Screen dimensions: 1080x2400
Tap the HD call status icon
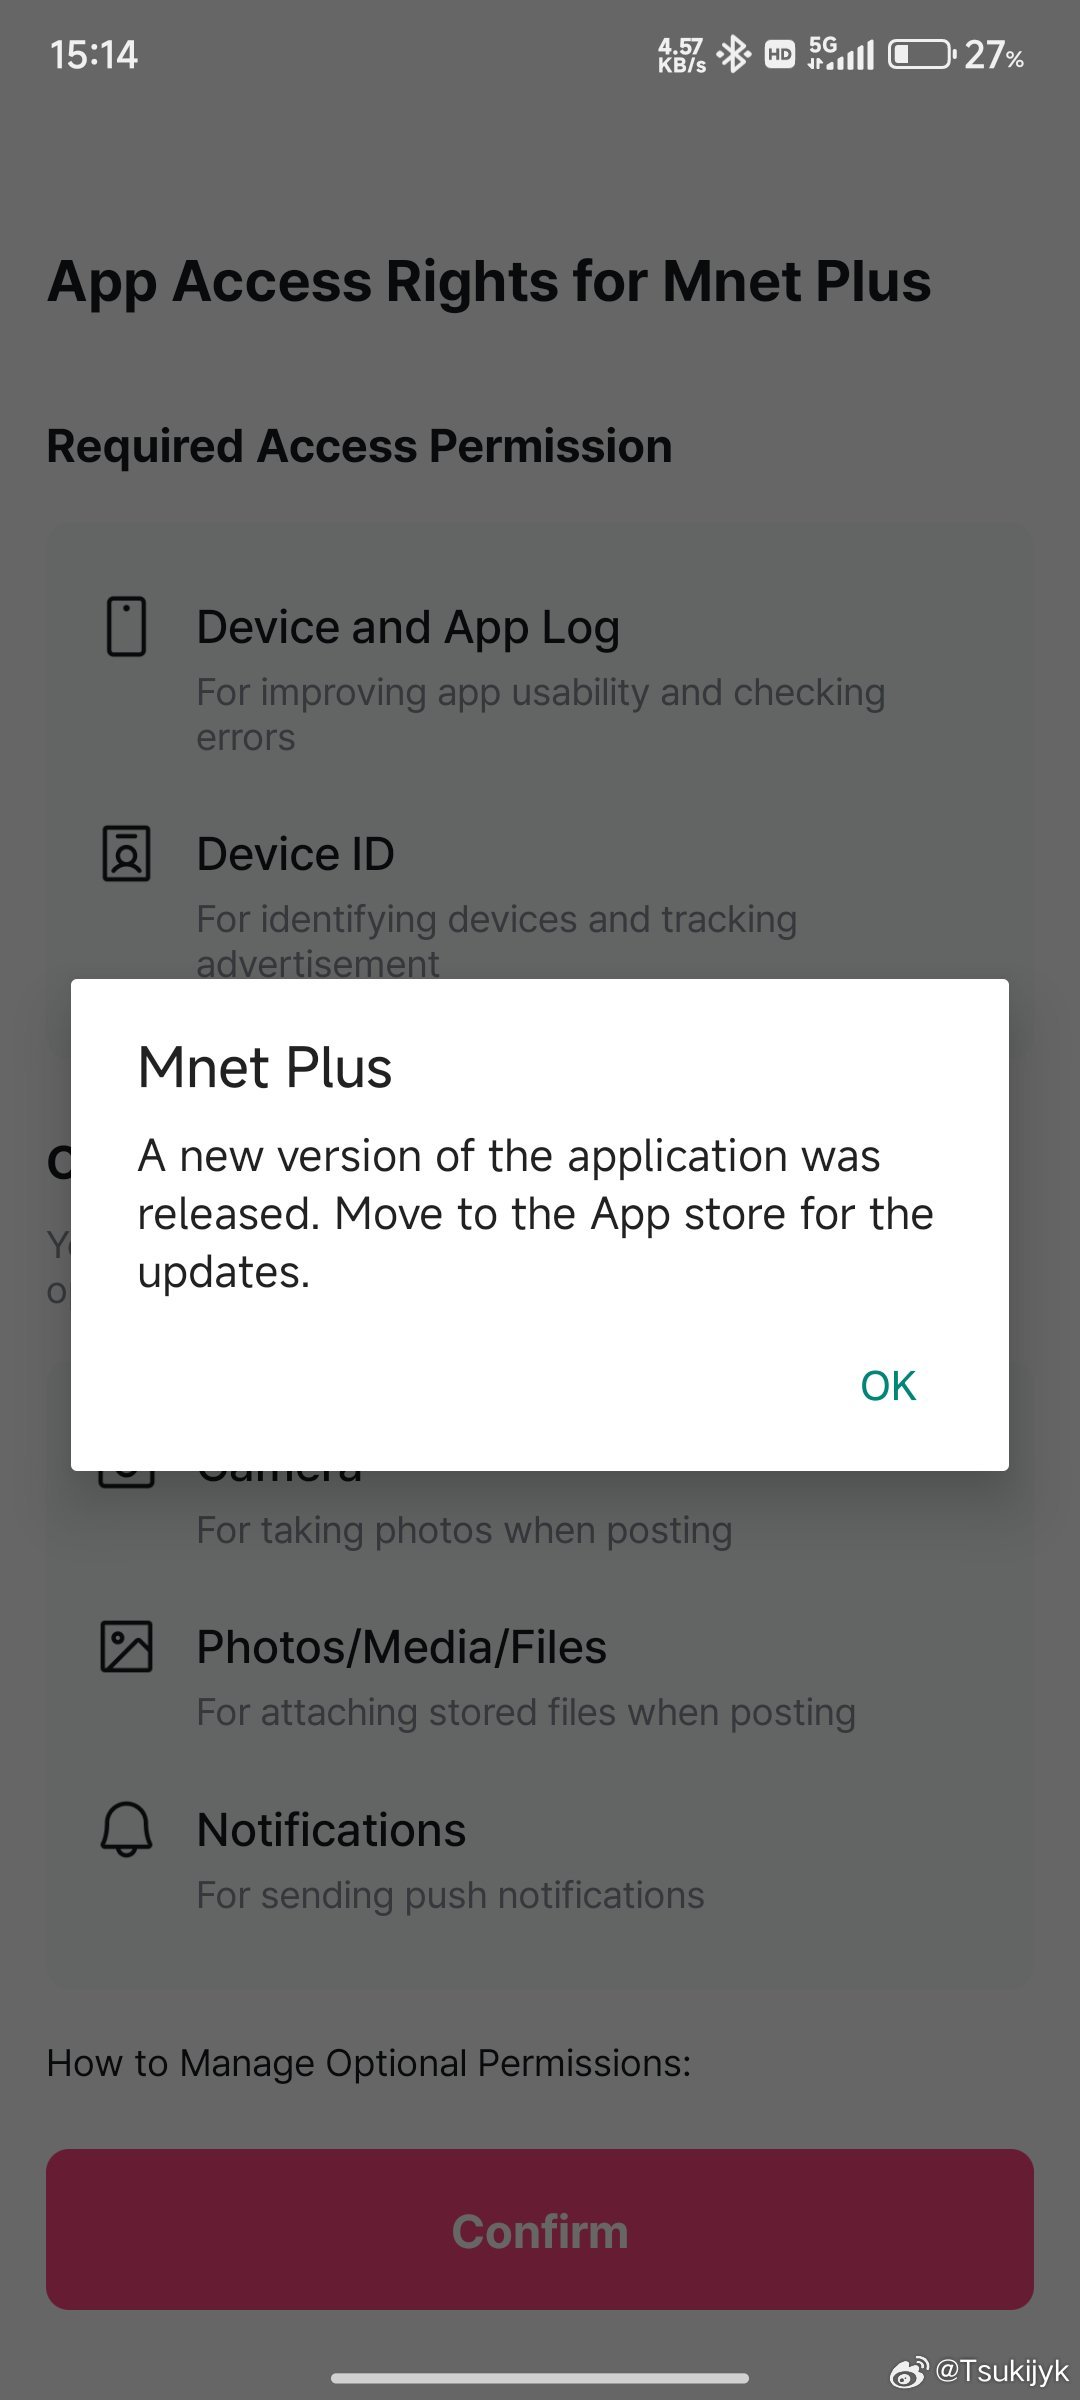[780, 54]
